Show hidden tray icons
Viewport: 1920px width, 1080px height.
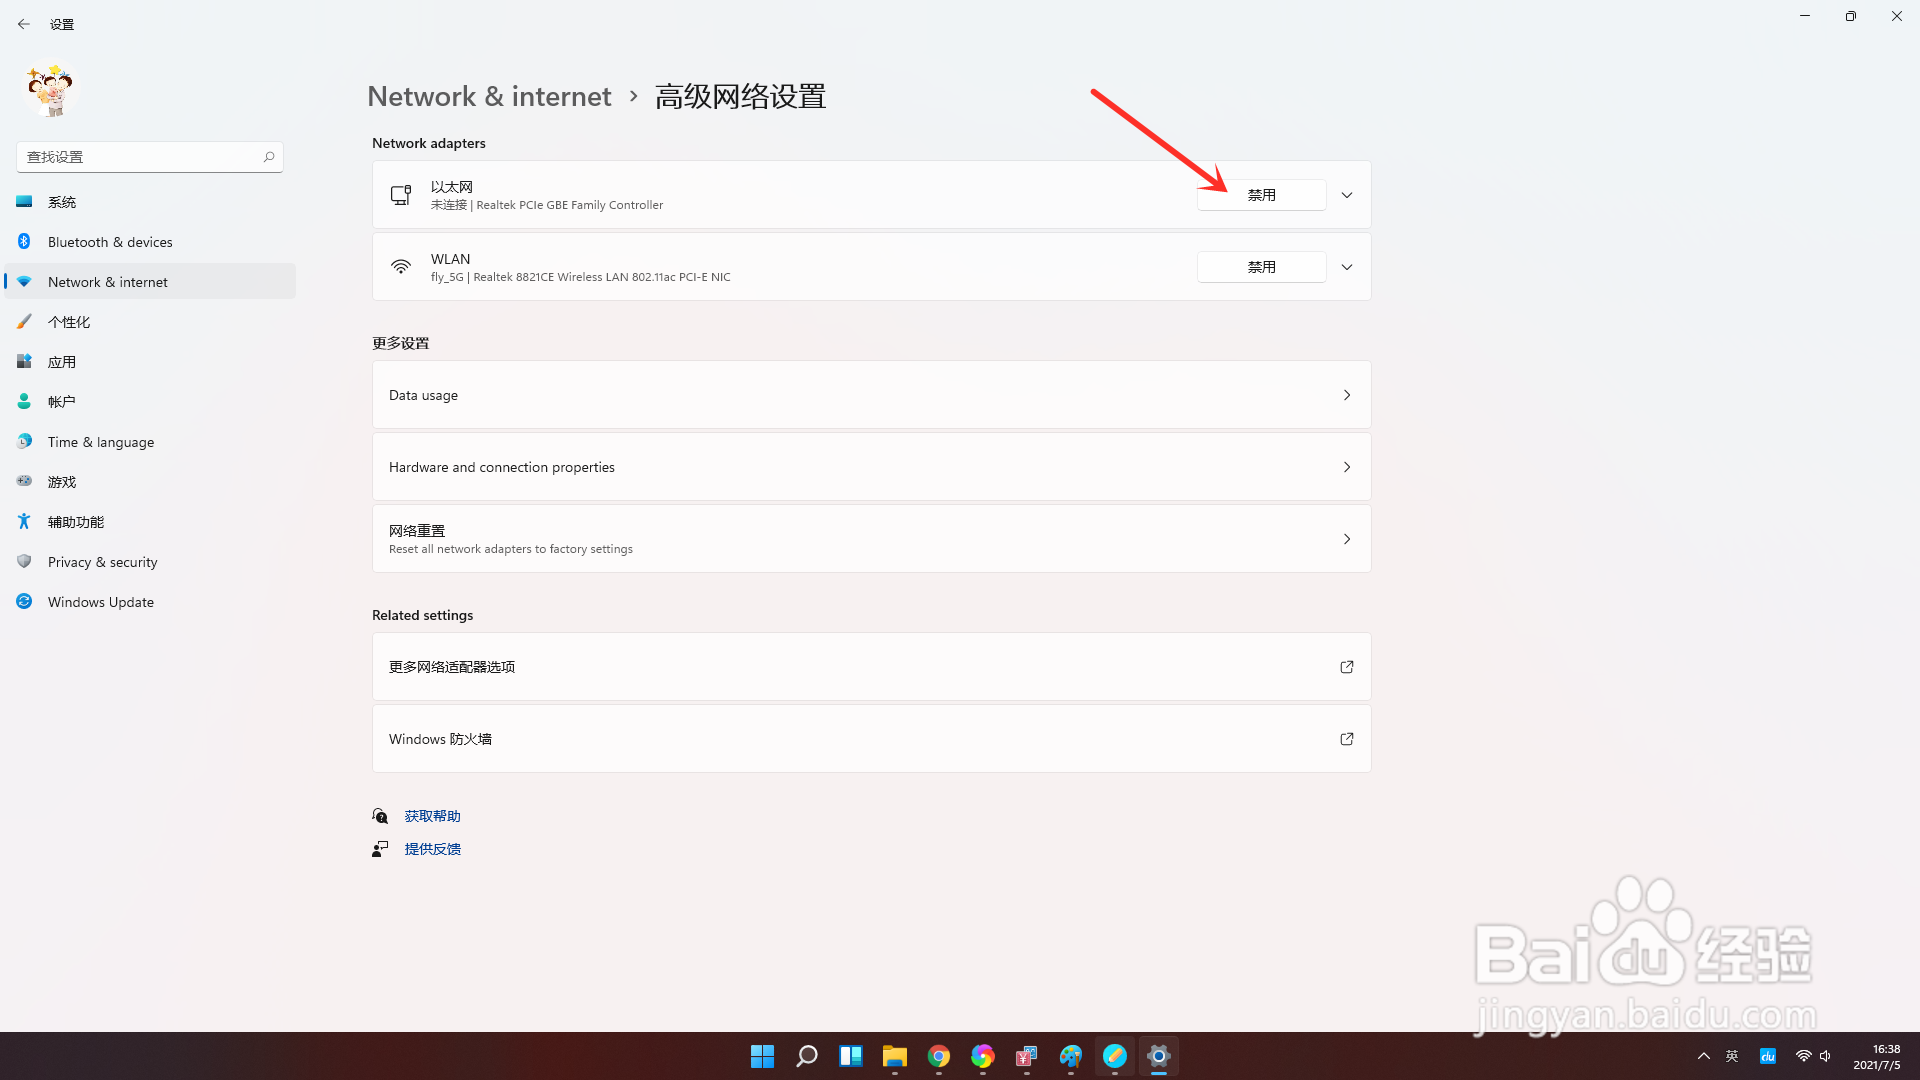point(1704,1056)
